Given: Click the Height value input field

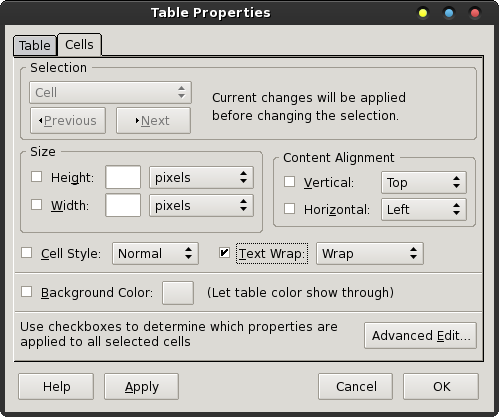Looking at the screenshot, I should (x=123, y=177).
